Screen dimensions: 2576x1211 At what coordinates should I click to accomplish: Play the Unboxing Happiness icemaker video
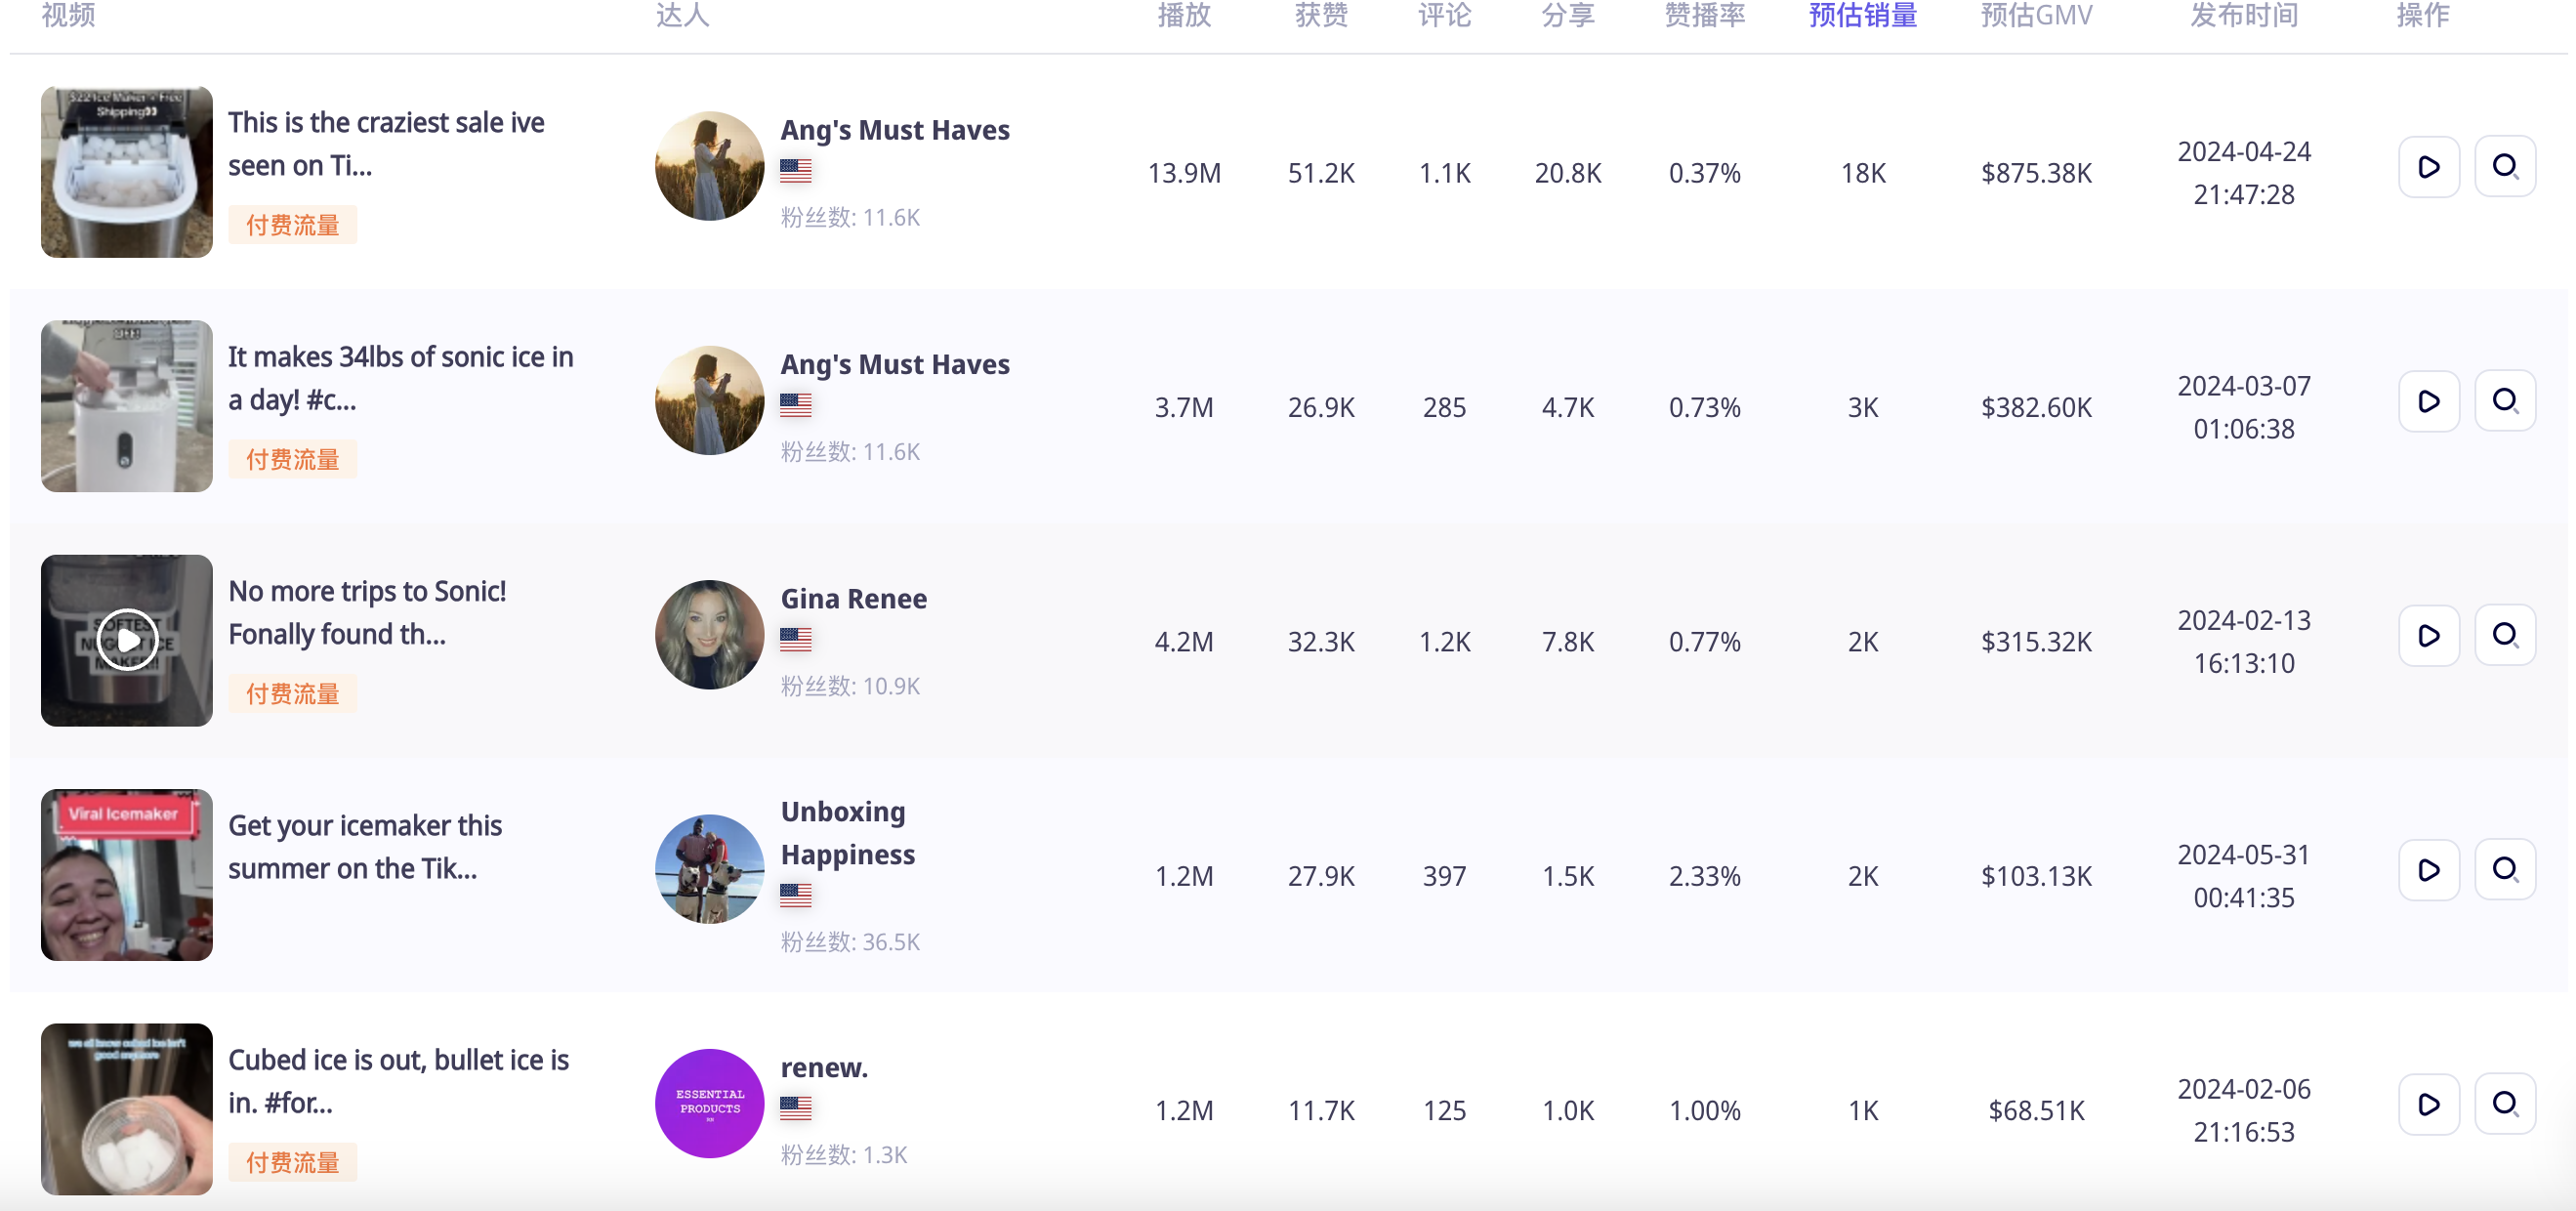[2428, 870]
